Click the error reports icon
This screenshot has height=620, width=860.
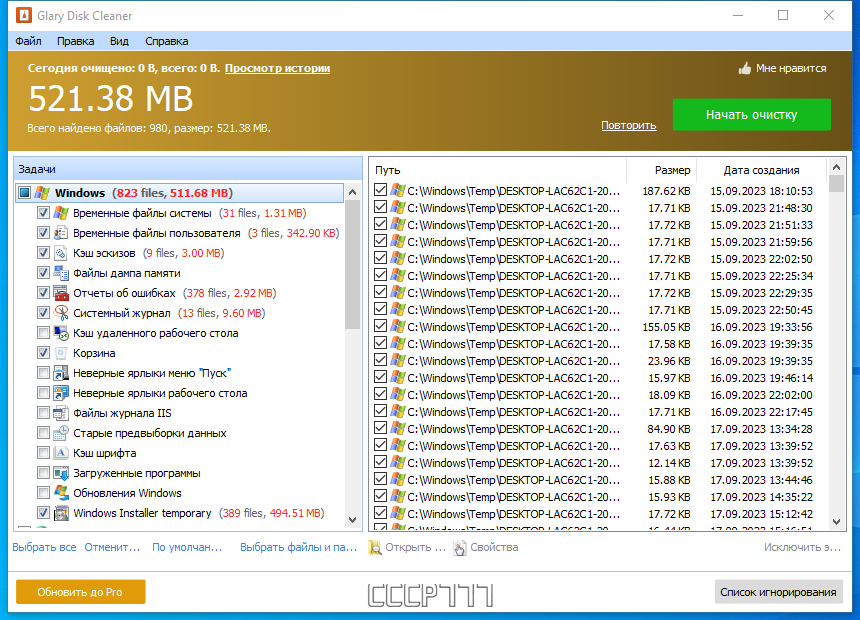pyautogui.click(x=61, y=293)
